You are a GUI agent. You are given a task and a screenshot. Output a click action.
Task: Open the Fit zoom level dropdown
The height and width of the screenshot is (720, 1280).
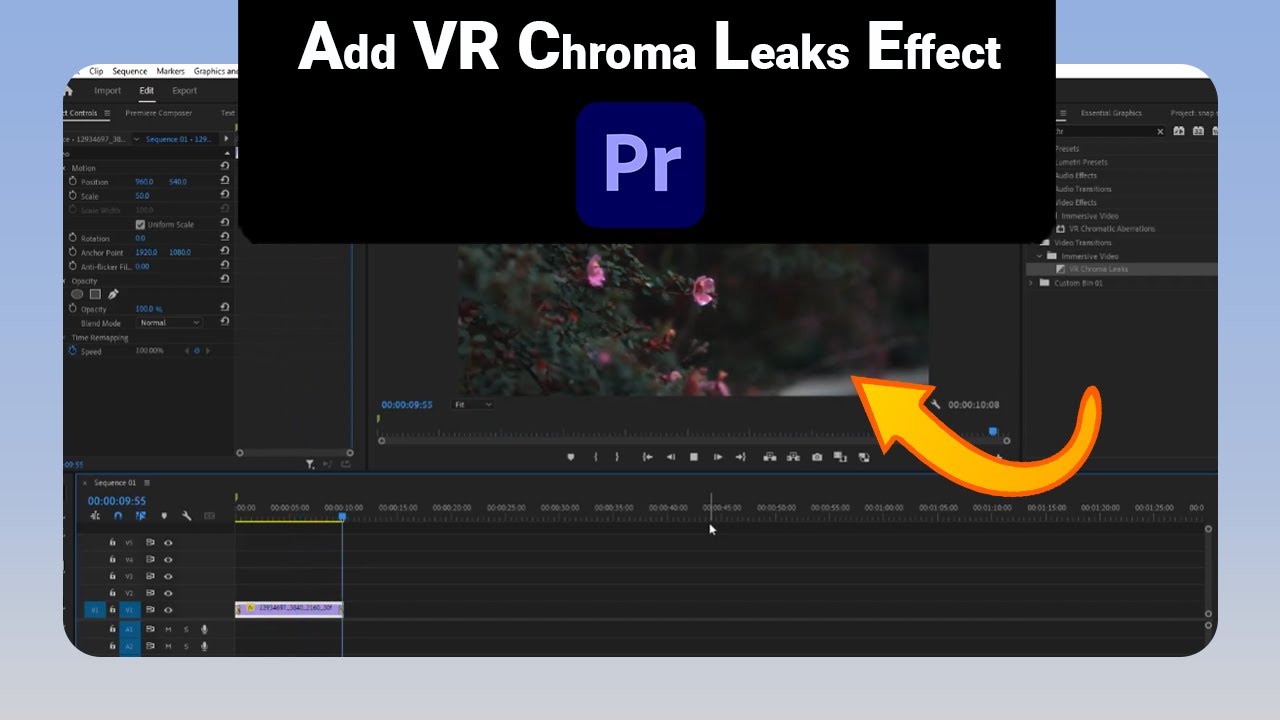coord(473,404)
